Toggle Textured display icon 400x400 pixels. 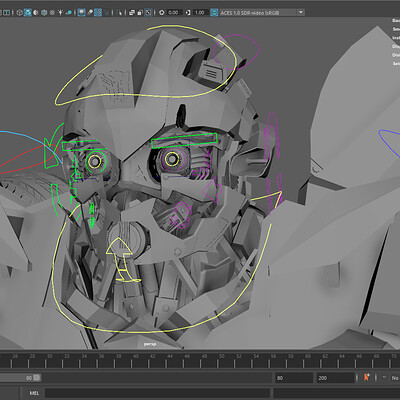(x=52, y=13)
